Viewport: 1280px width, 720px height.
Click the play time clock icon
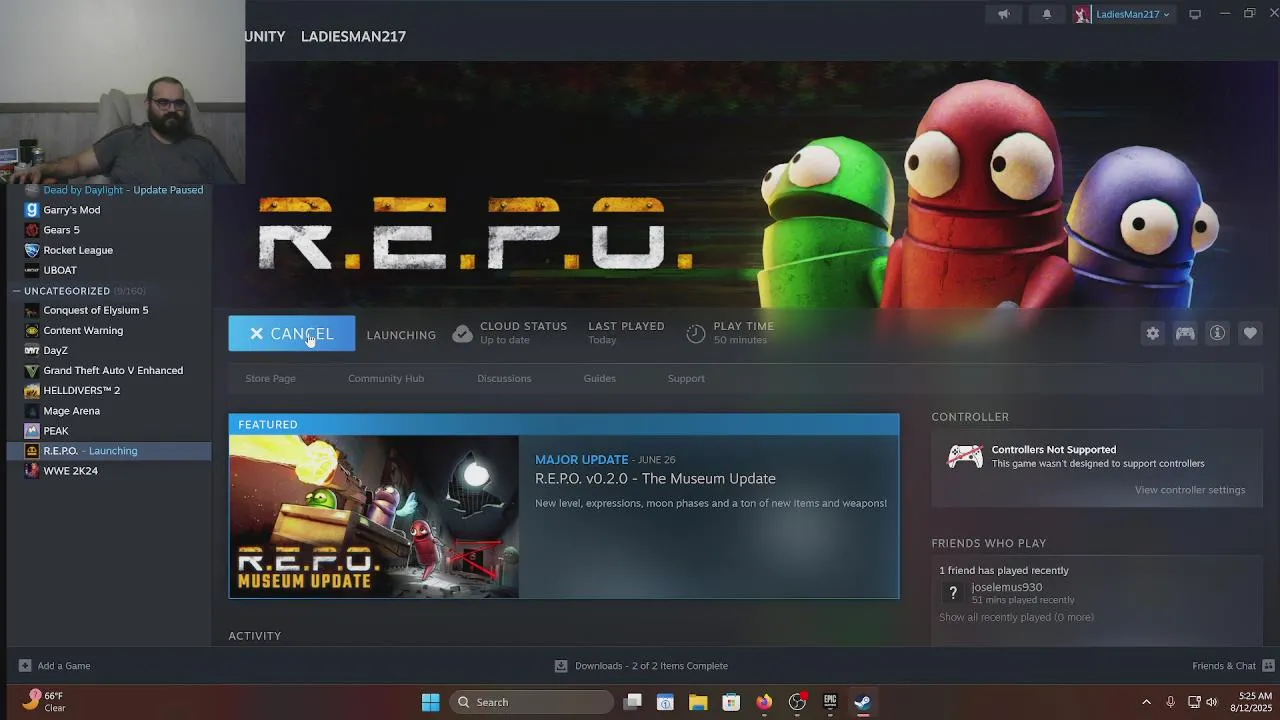696,333
